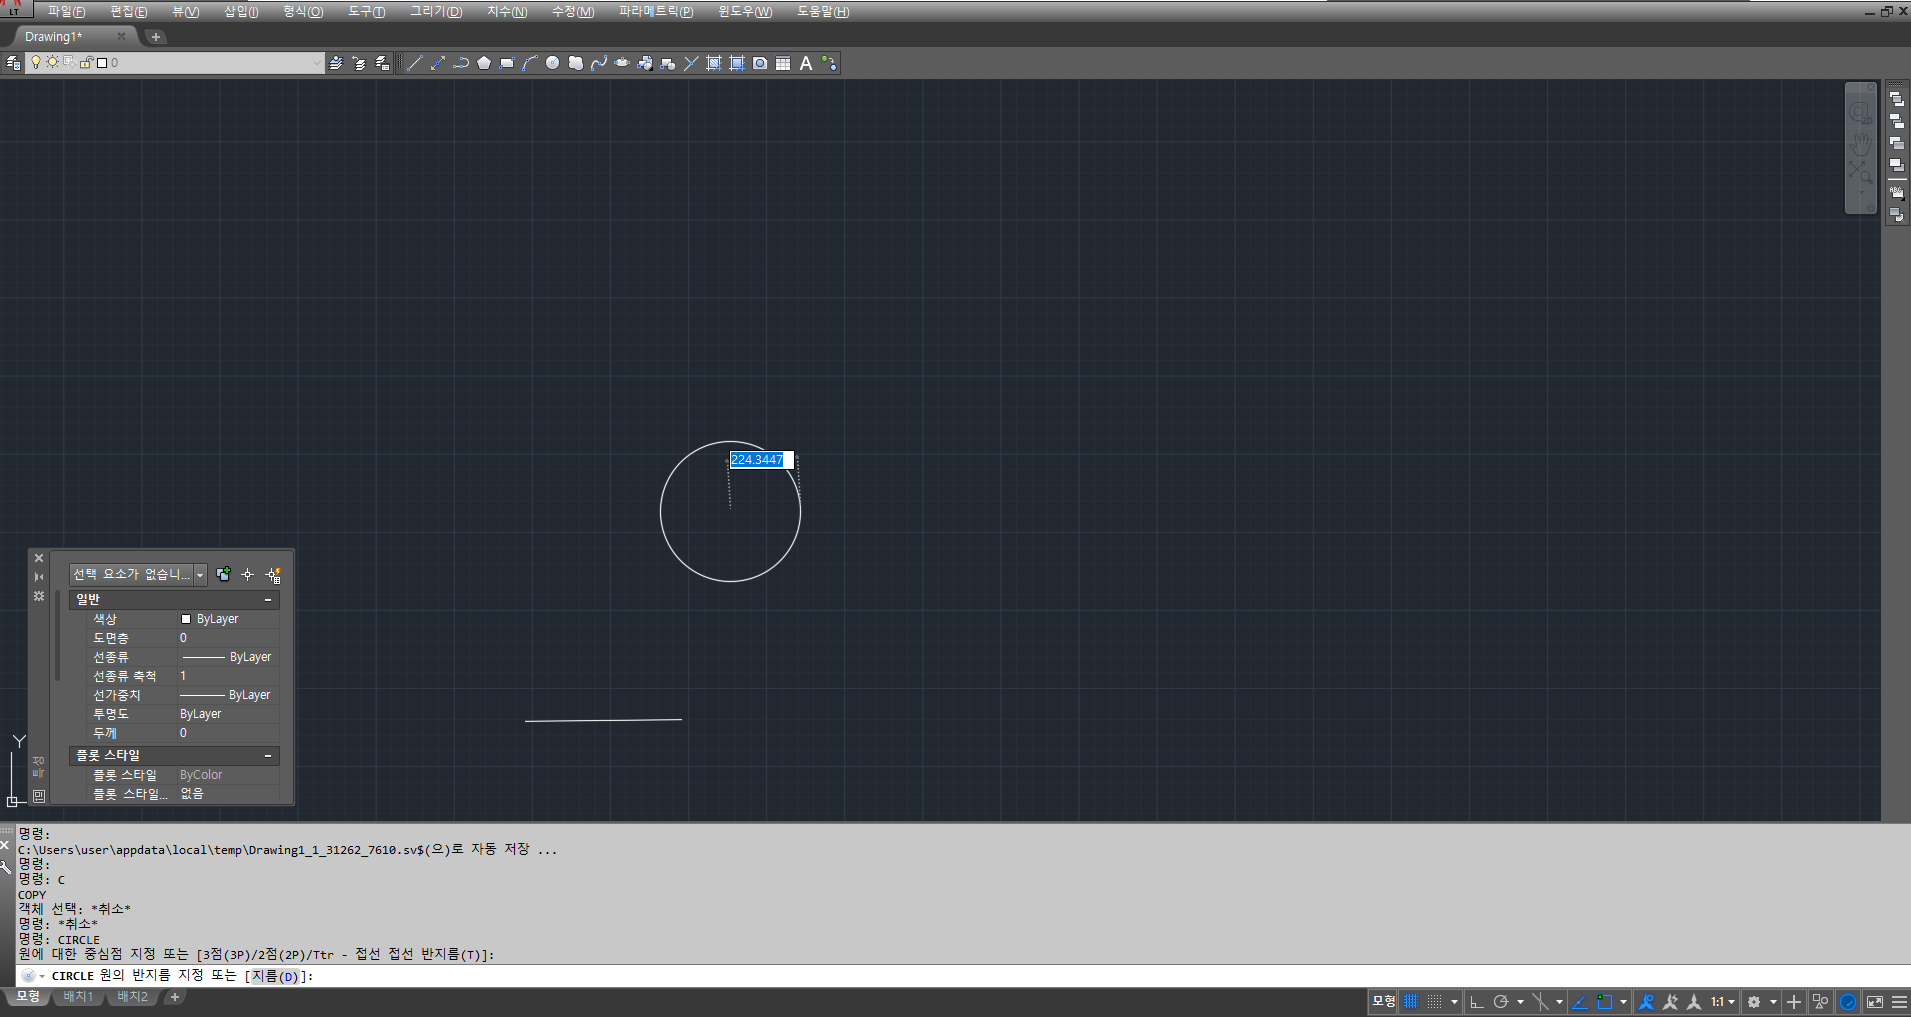Open object snap dropdown arrow
1911x1017 pixels.
tap(1623, 1001)
